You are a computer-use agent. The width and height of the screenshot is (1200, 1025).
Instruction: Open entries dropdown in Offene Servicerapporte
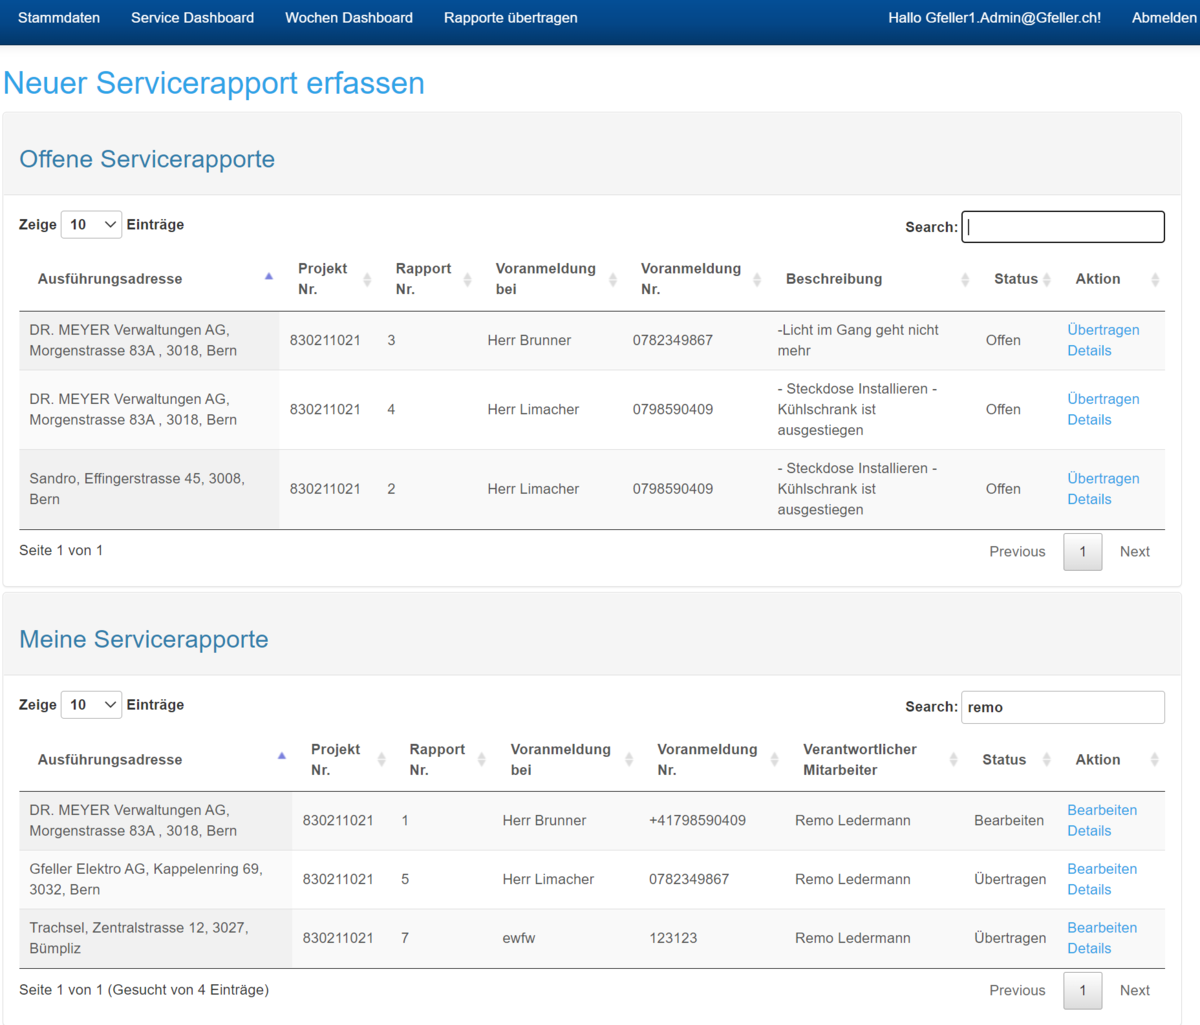coord(91,225)
